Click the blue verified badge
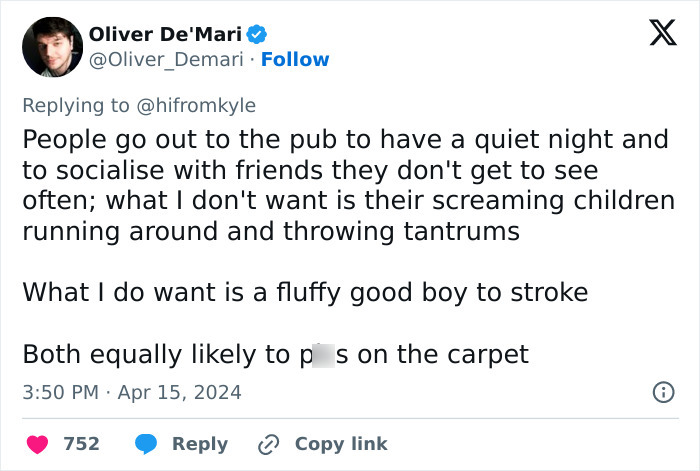This screenshot has width=700, height=471. [x=258, y=34]
